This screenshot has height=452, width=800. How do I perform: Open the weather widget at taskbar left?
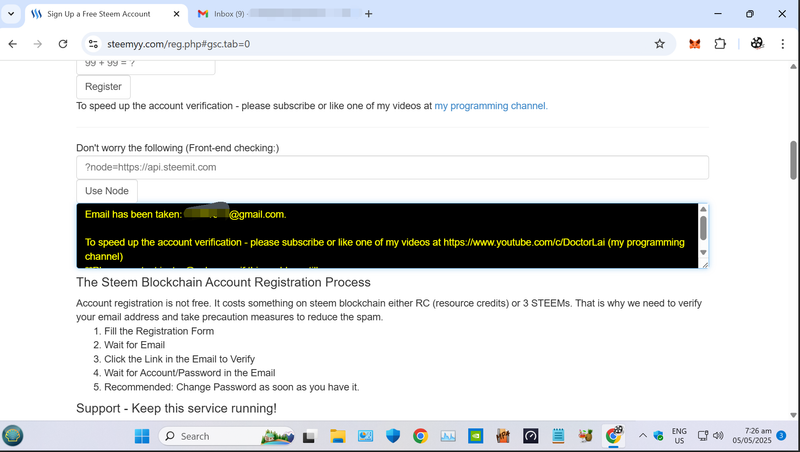coord(13,436)
